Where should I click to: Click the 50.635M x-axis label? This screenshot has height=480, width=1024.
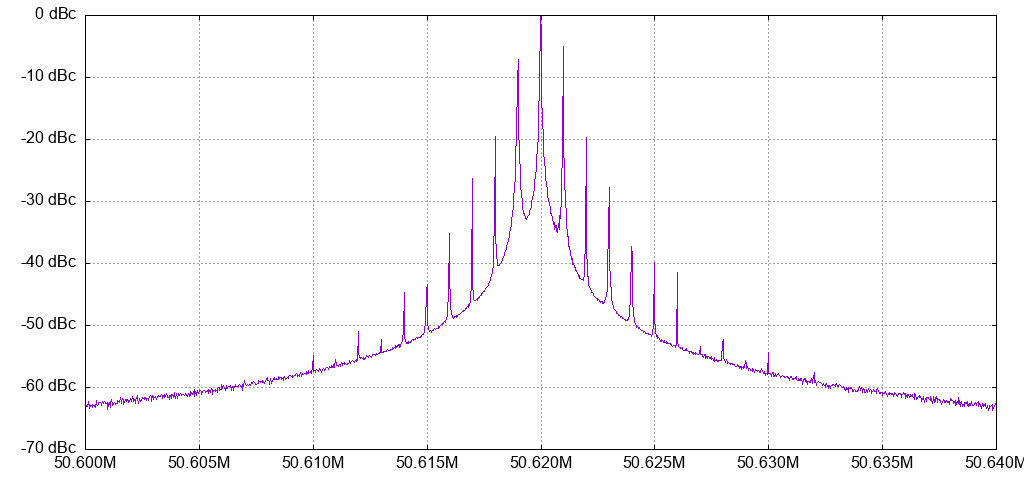(x=882, y=465)
